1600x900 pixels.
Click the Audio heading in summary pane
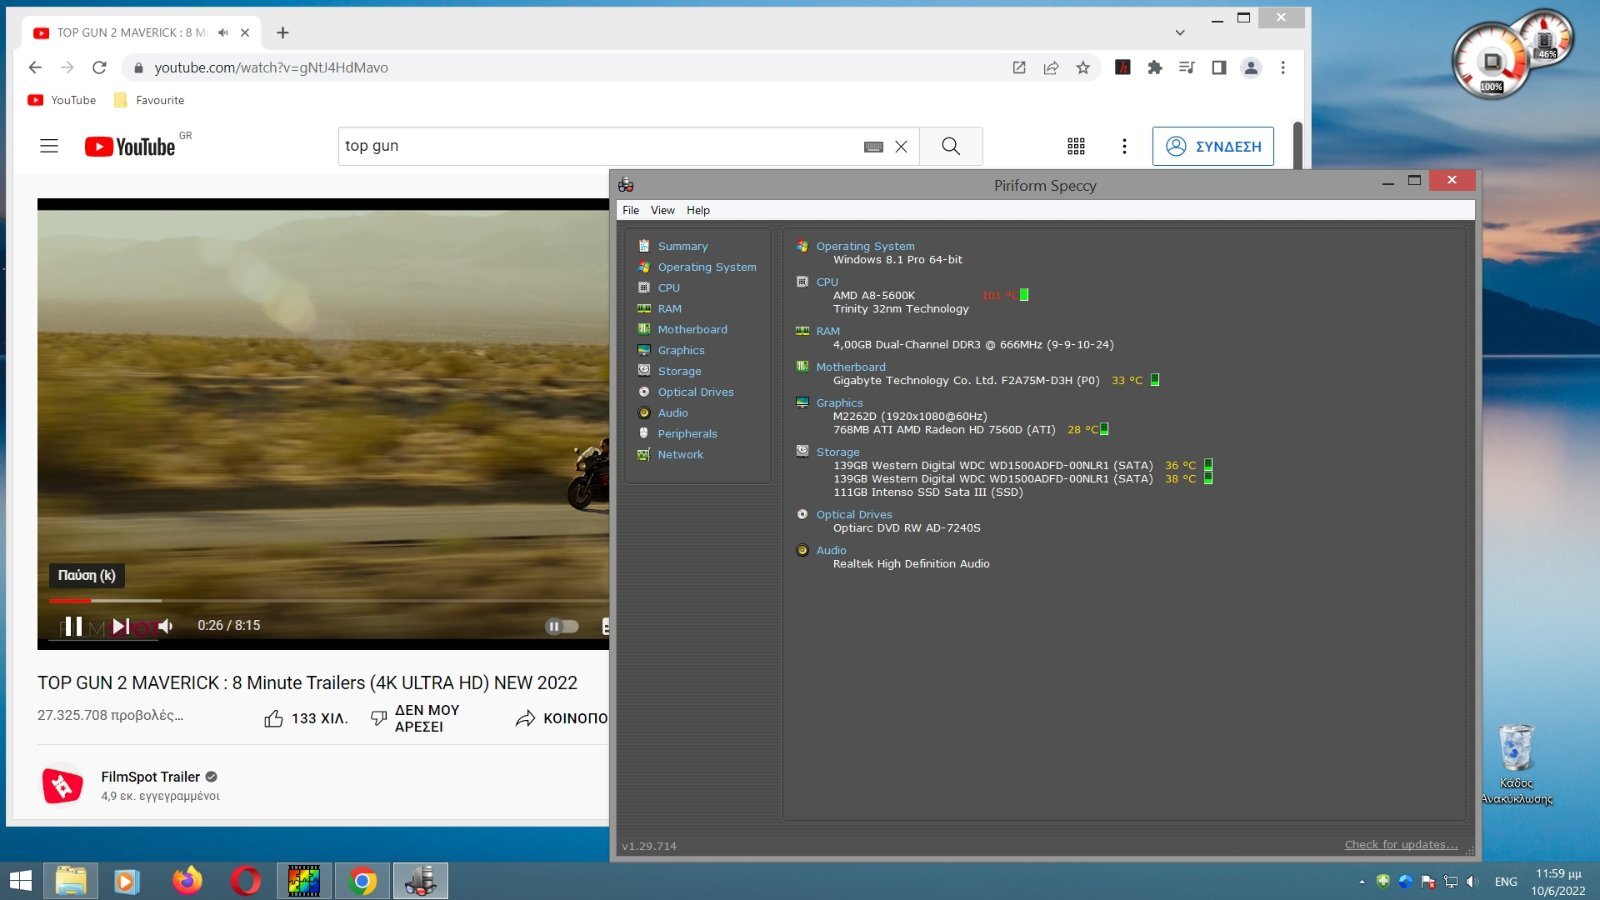831,551
